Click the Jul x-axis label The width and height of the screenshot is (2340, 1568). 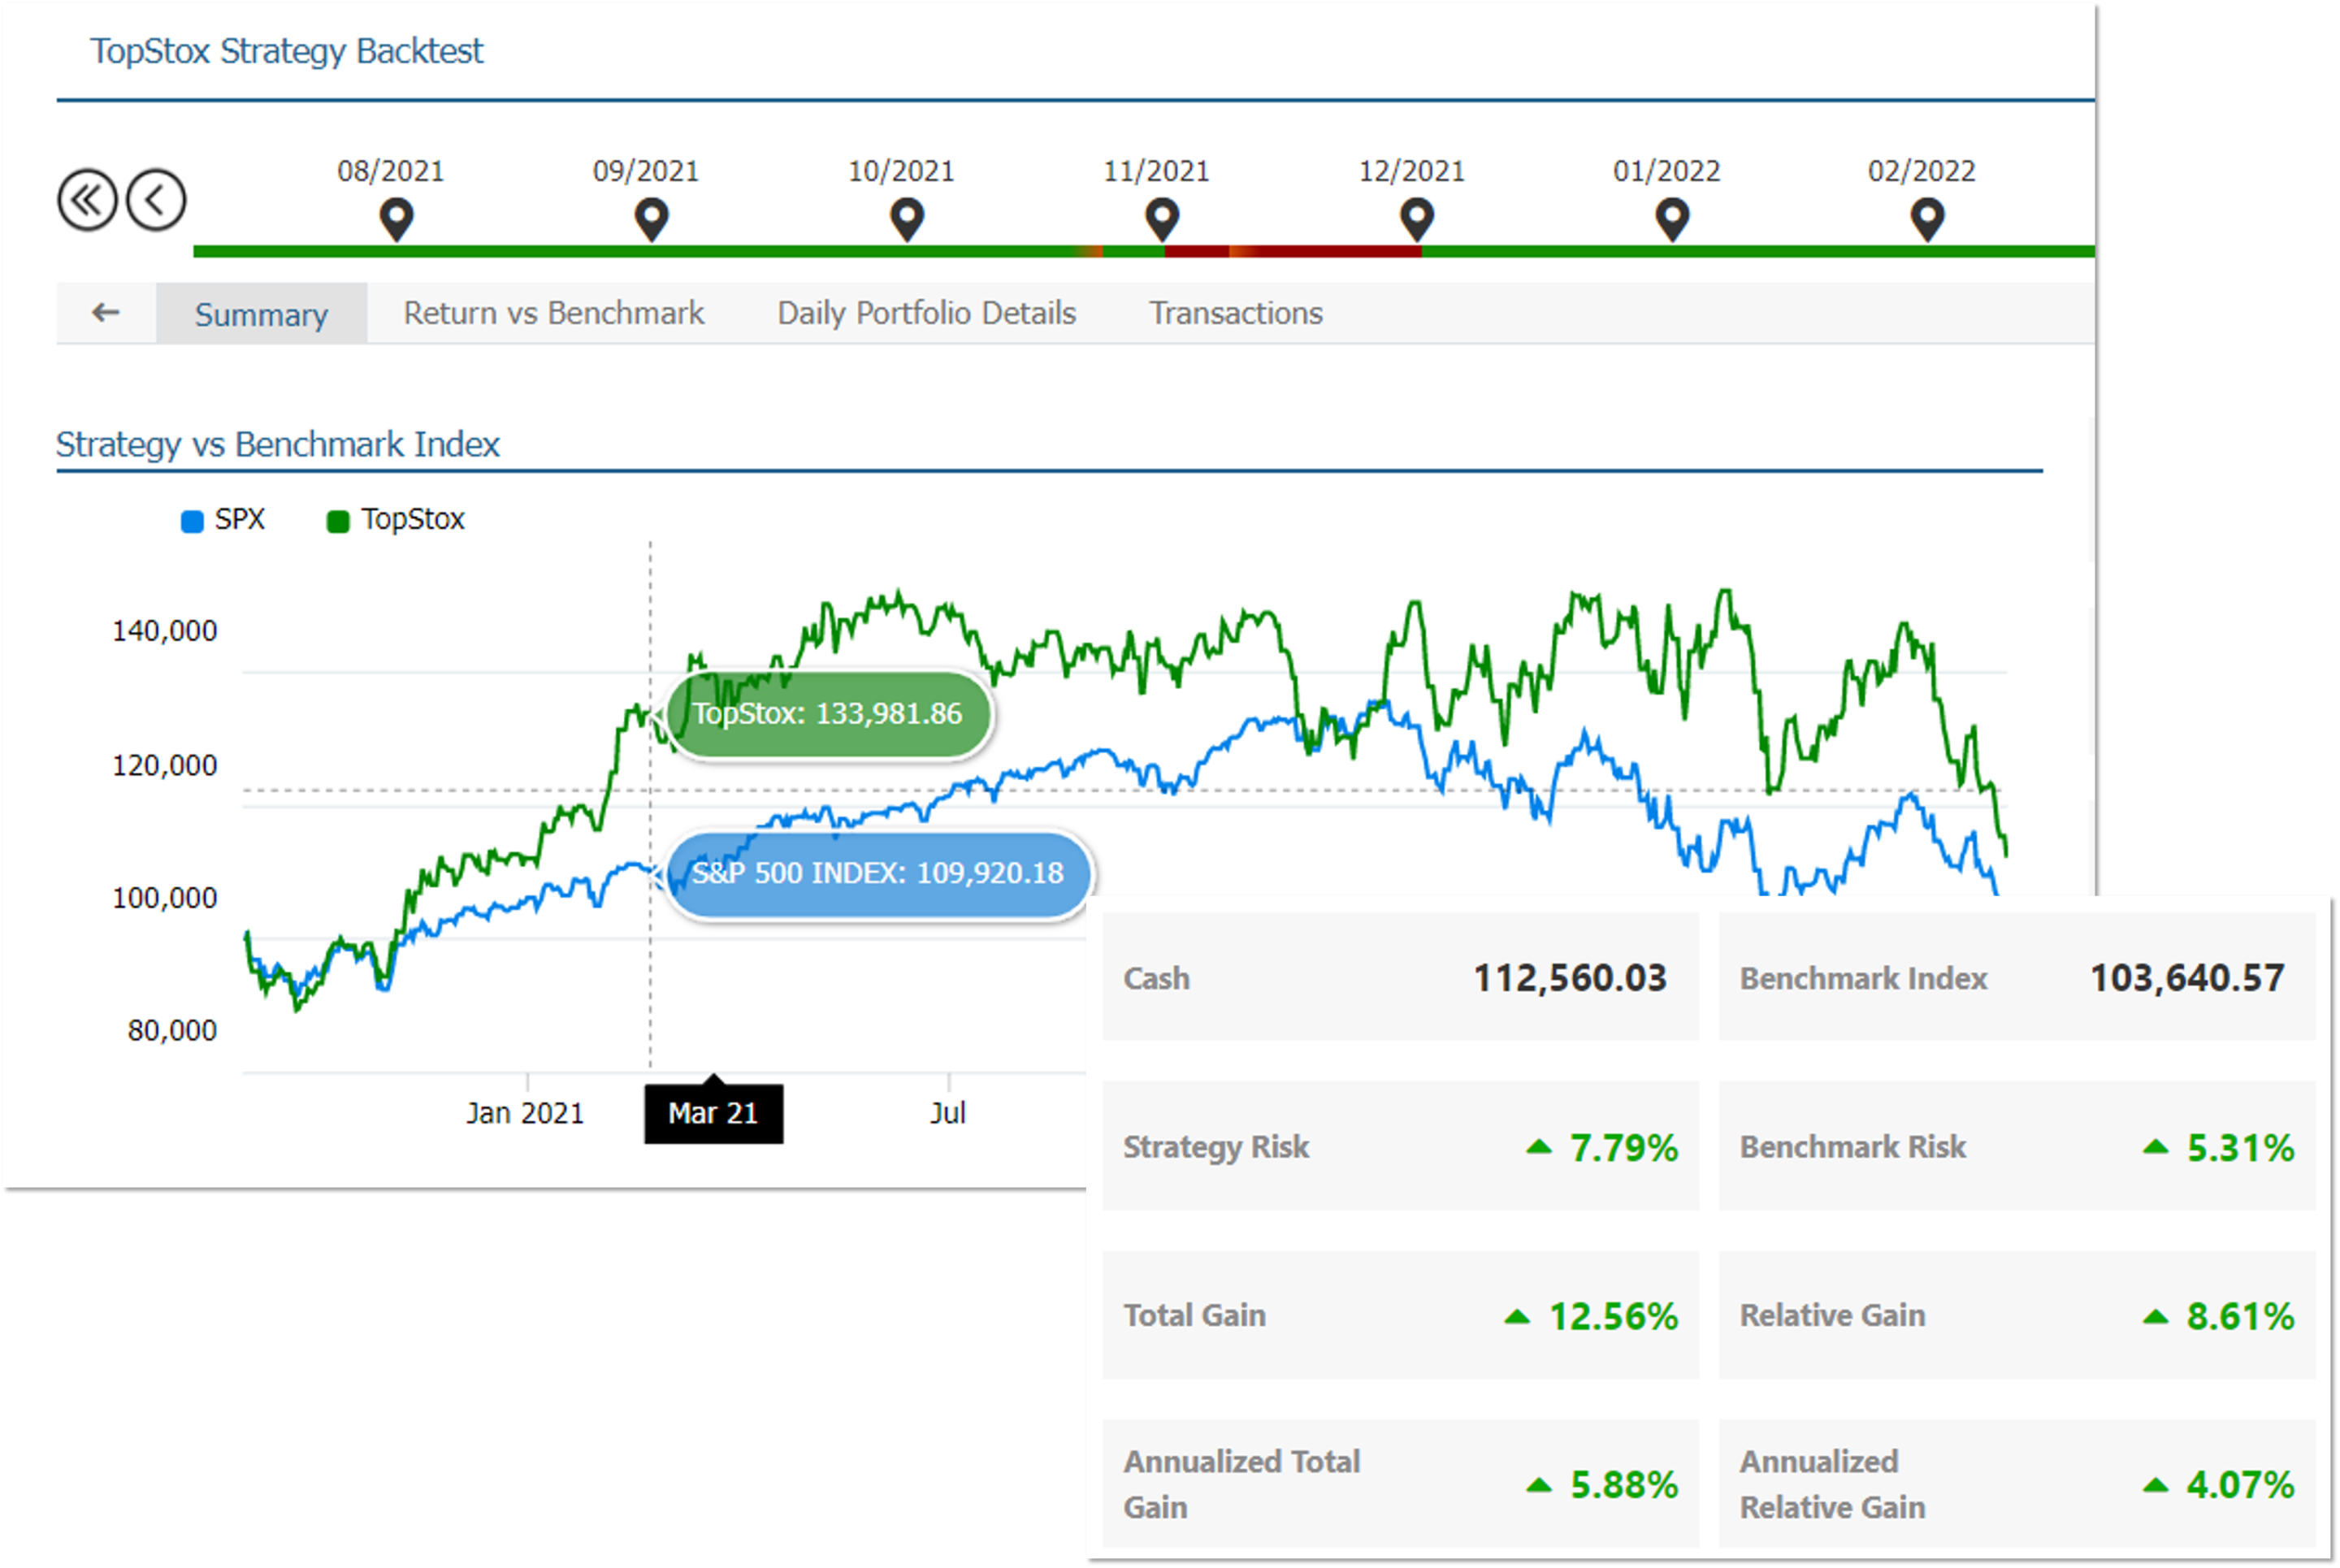[948, 1113]
